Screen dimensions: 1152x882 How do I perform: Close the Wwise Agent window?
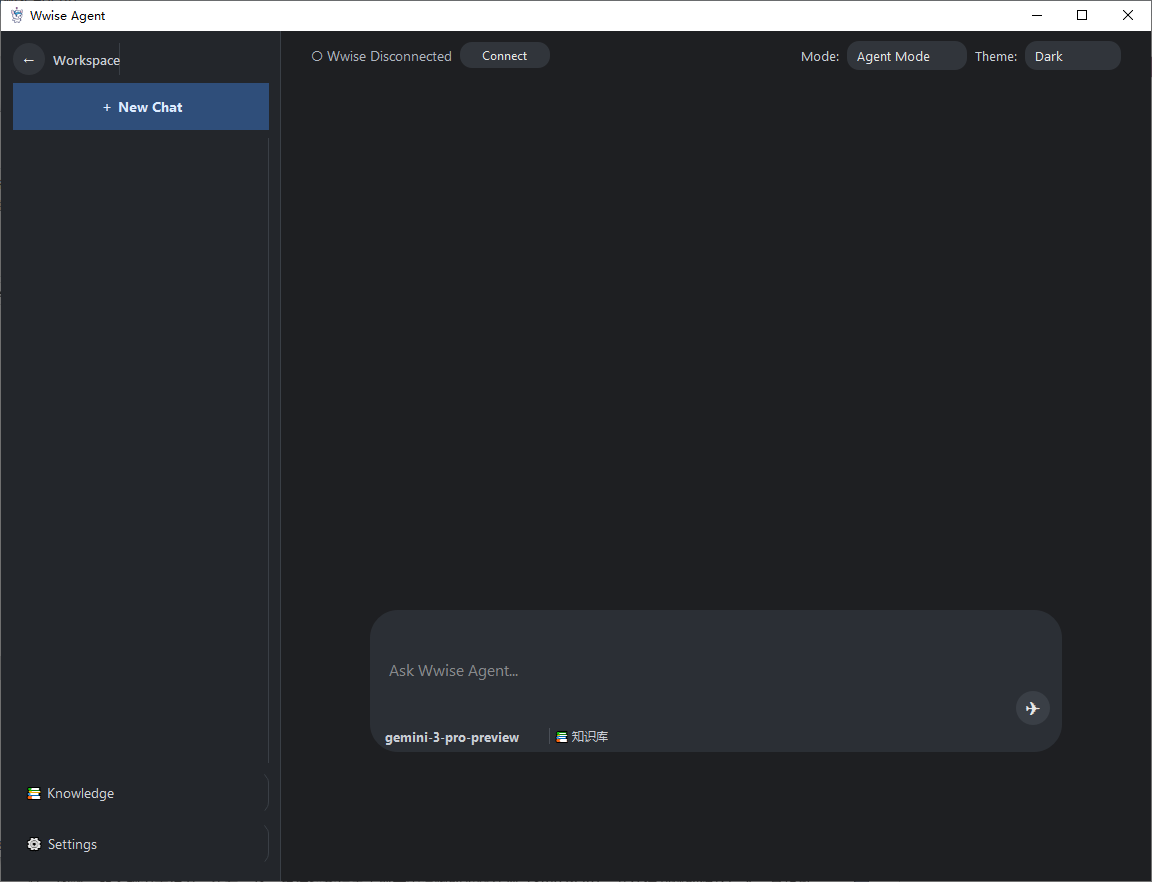tap(1128, 15)
